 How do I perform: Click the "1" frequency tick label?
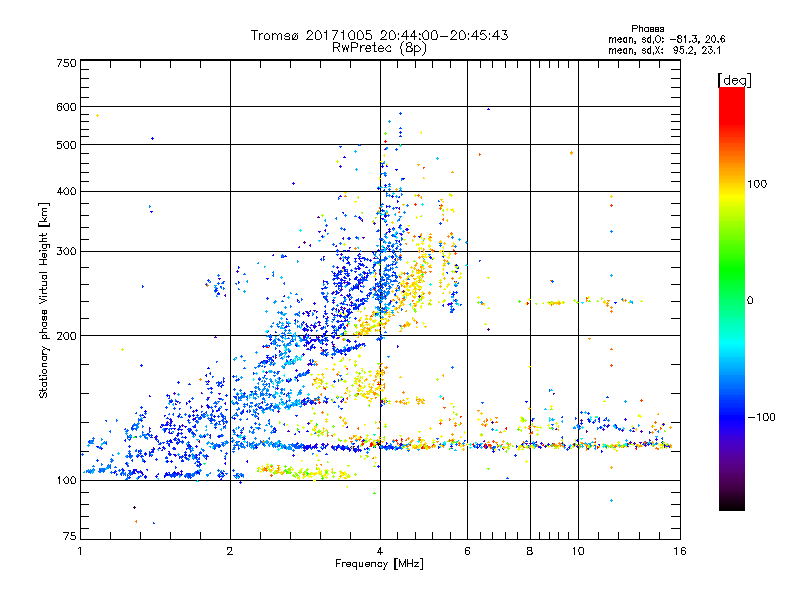click(x=80, y=551)
